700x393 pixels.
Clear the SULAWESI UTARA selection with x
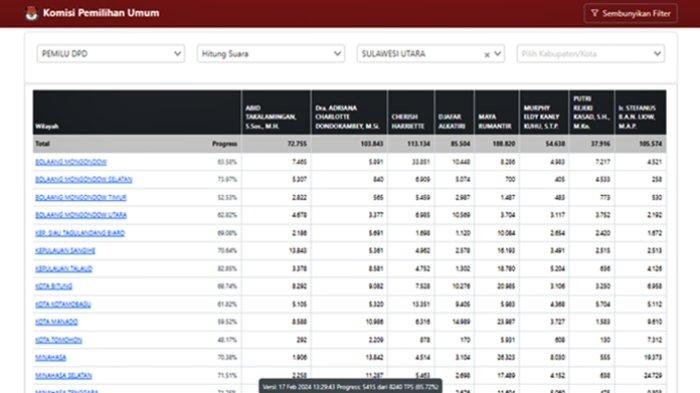(487, 54)
